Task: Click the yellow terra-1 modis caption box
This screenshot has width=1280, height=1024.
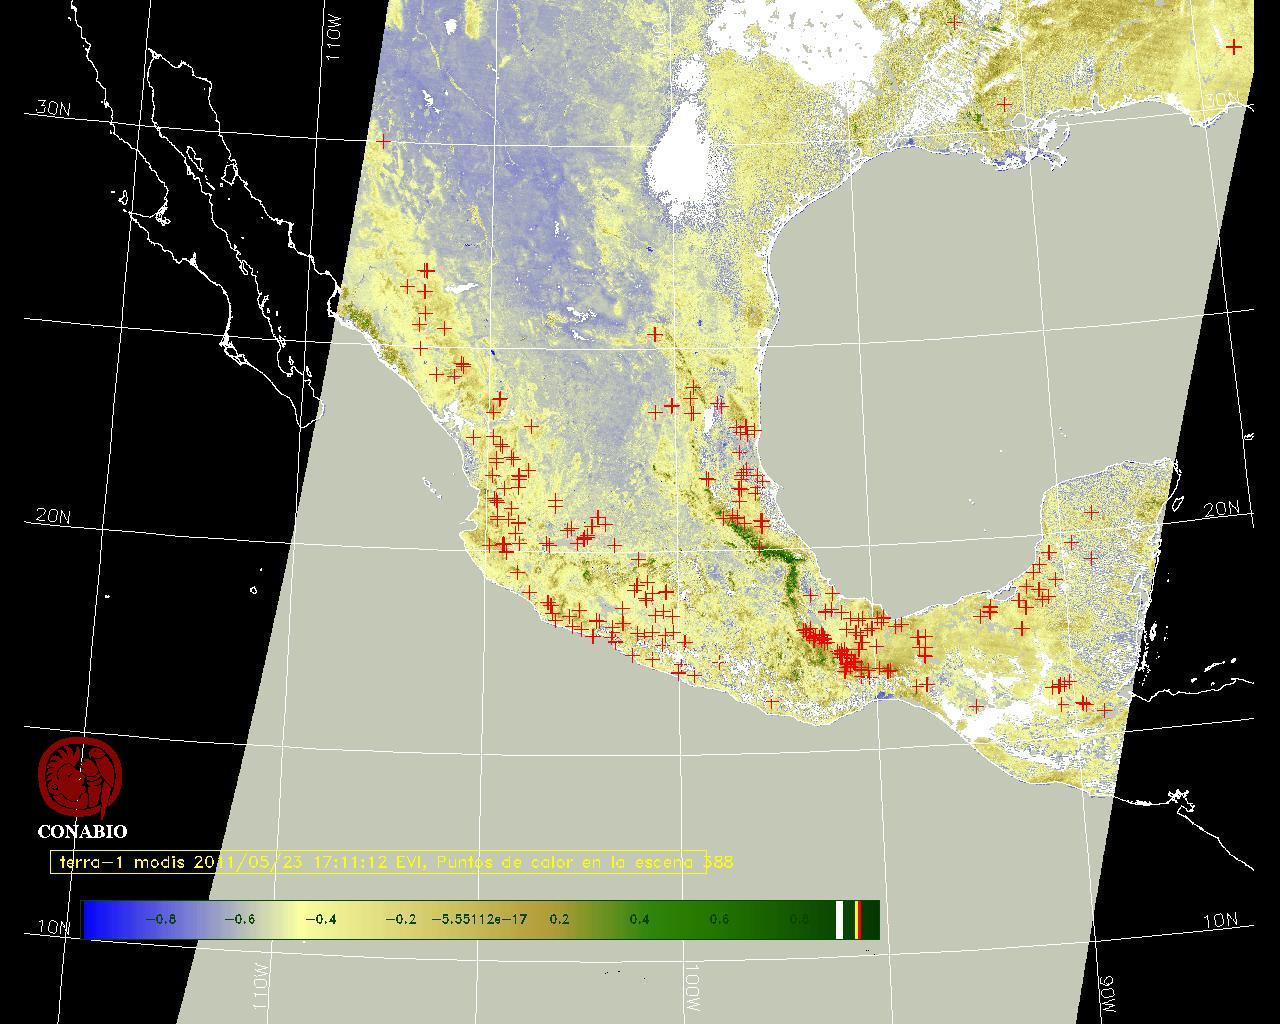Action: click(x=378, y=862)
